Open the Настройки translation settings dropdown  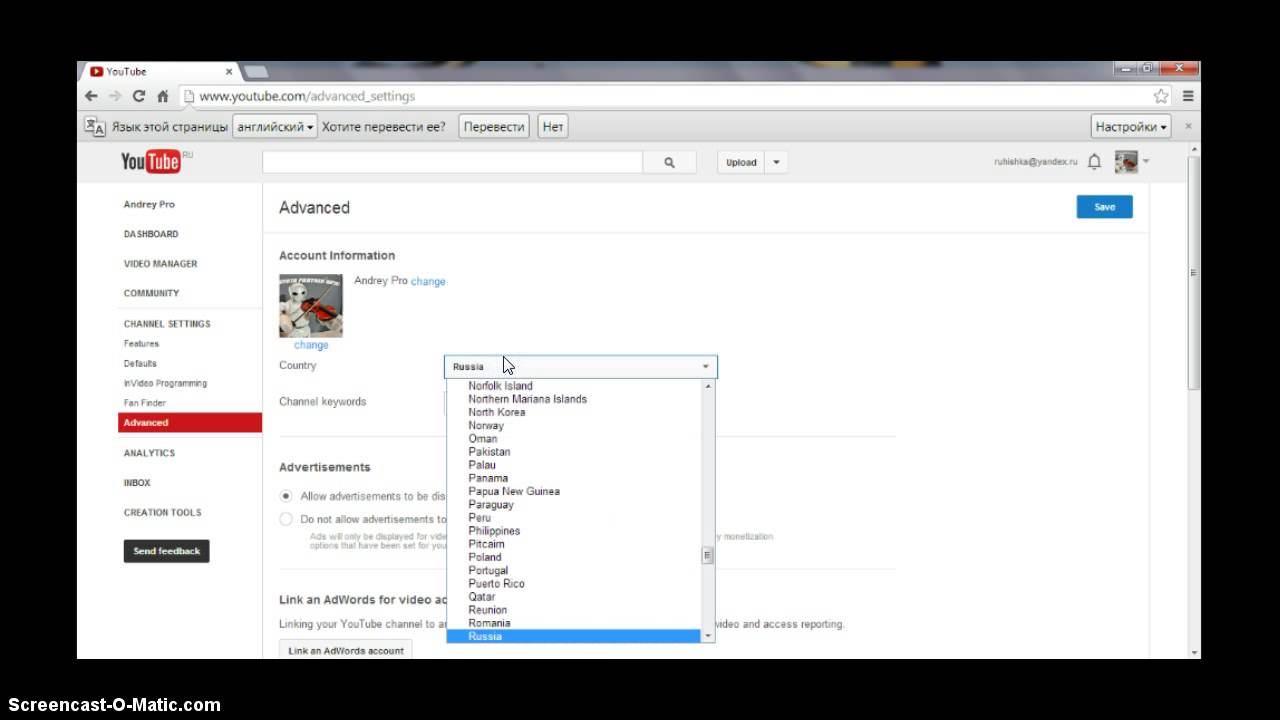click(1131, 127)
